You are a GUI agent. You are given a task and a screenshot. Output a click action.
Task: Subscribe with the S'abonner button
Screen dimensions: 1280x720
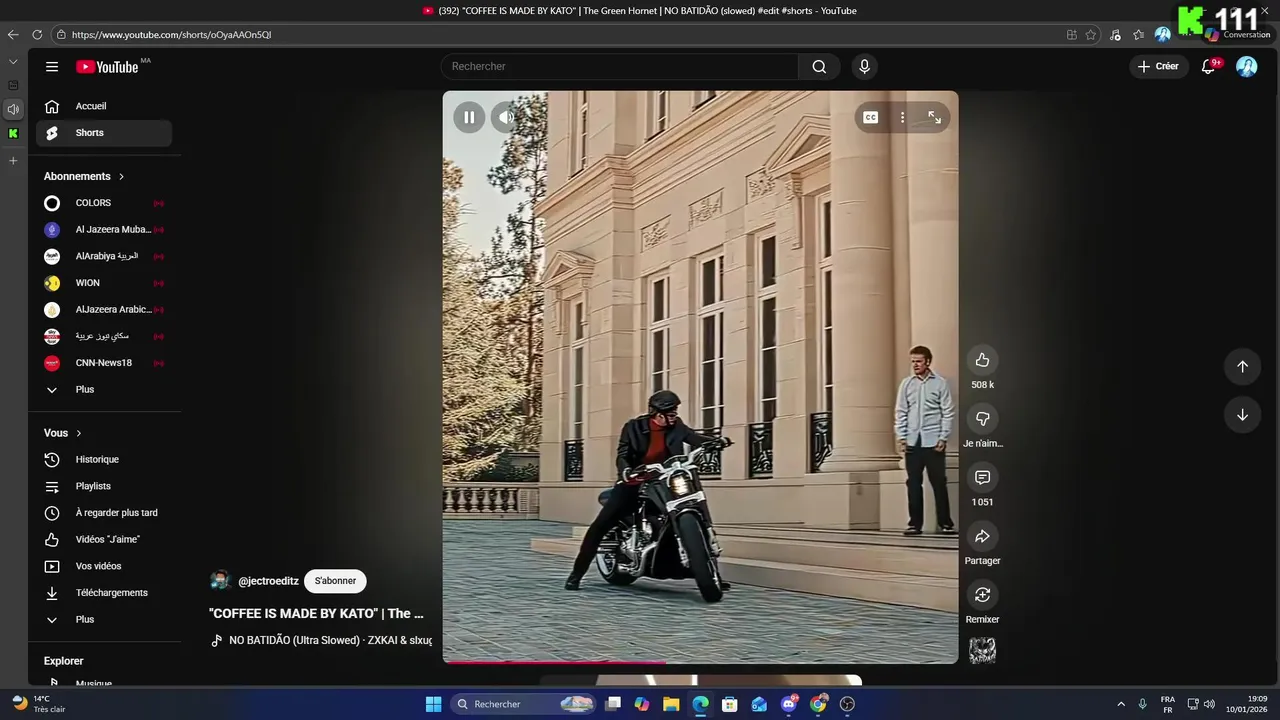(x=335, y=581)
